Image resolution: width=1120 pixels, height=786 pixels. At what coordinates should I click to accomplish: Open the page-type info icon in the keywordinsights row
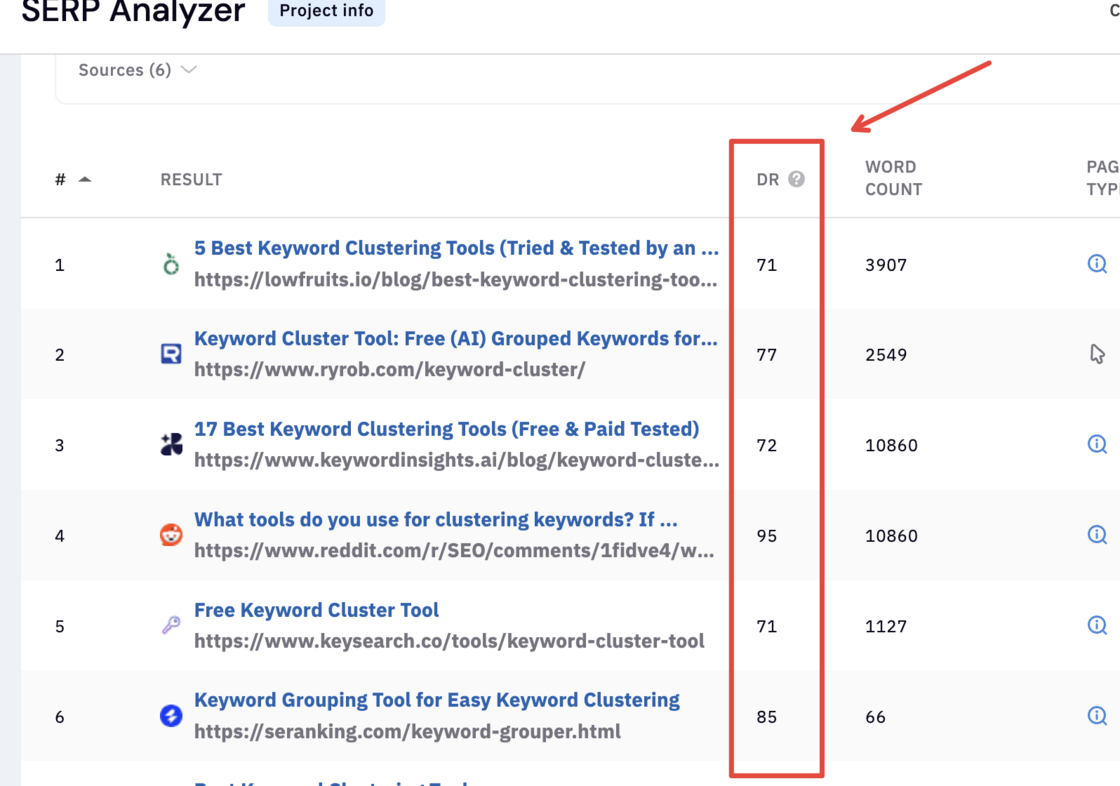(x=1097, y=444)
